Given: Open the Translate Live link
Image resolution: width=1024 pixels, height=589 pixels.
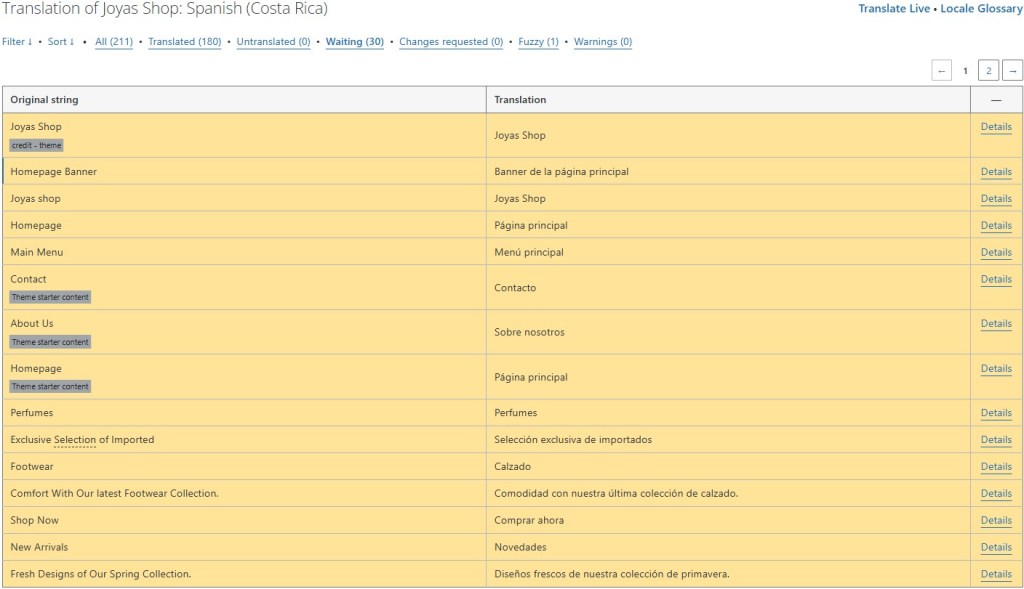Looking at the screenshot, I should click(x=895, y=9).
